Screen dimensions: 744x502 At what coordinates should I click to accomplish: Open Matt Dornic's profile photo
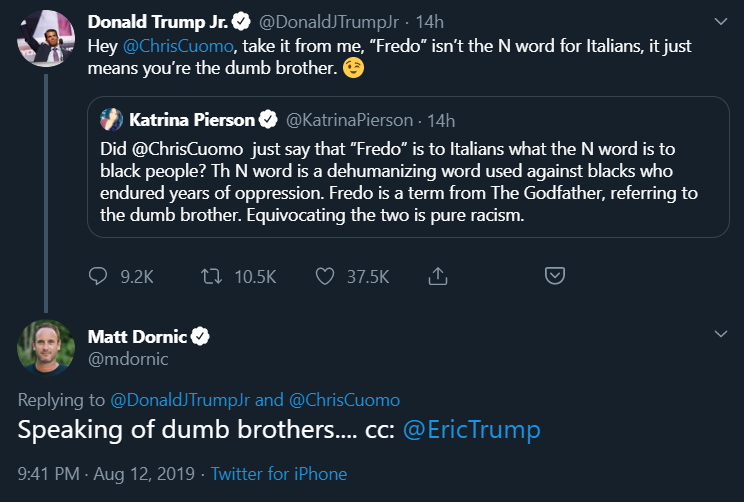pos(46,348)
